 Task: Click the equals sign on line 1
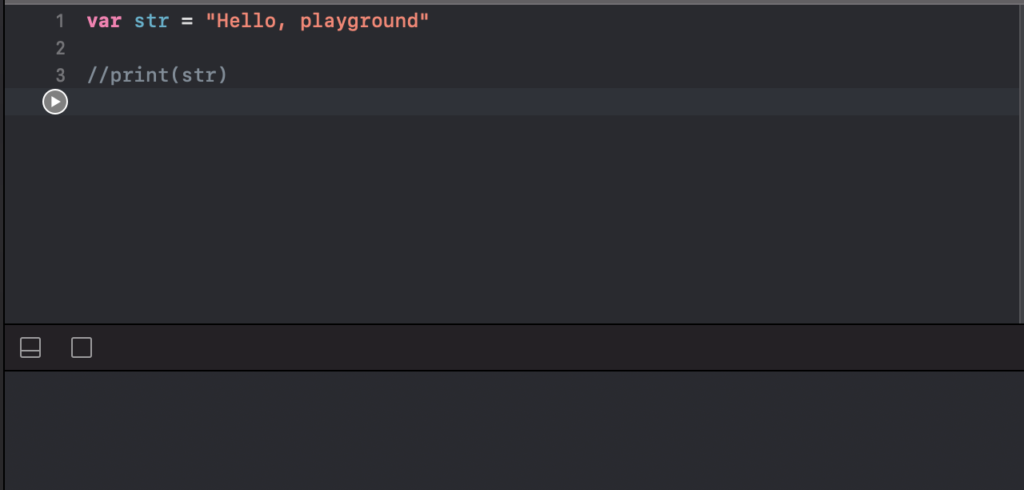point(187,22)
